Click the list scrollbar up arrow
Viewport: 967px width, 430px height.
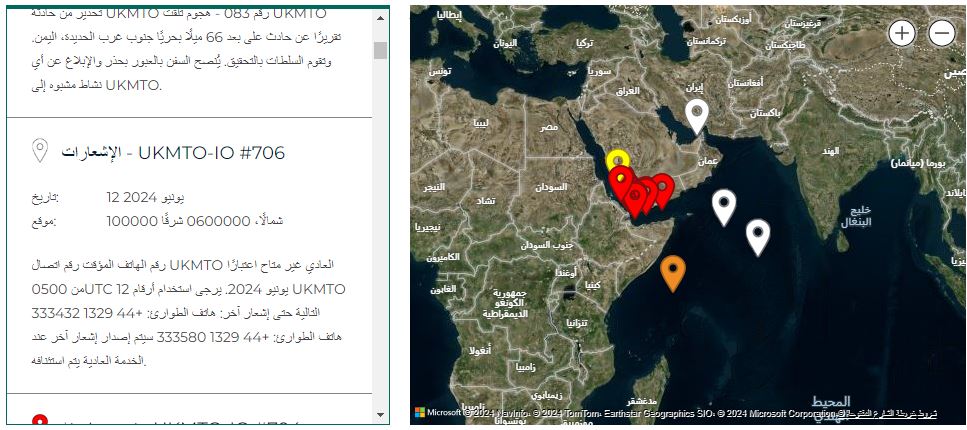coord(381,17)
